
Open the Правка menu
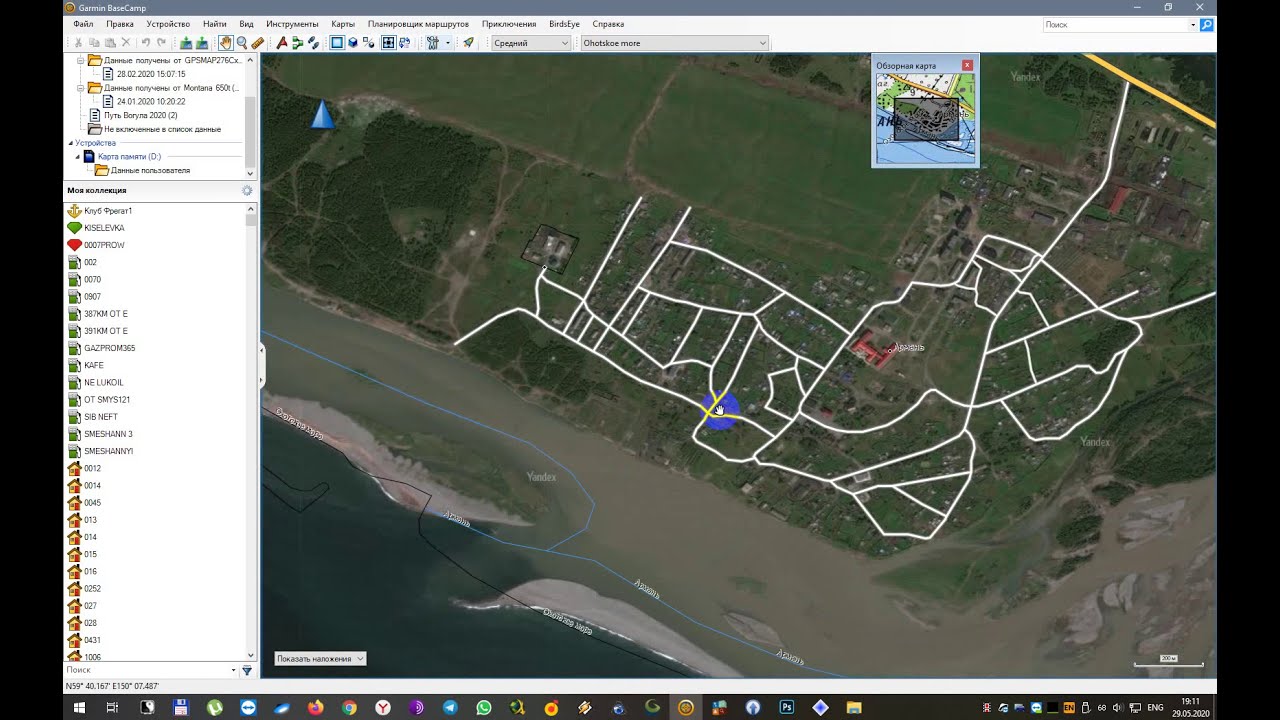(120, 24)
